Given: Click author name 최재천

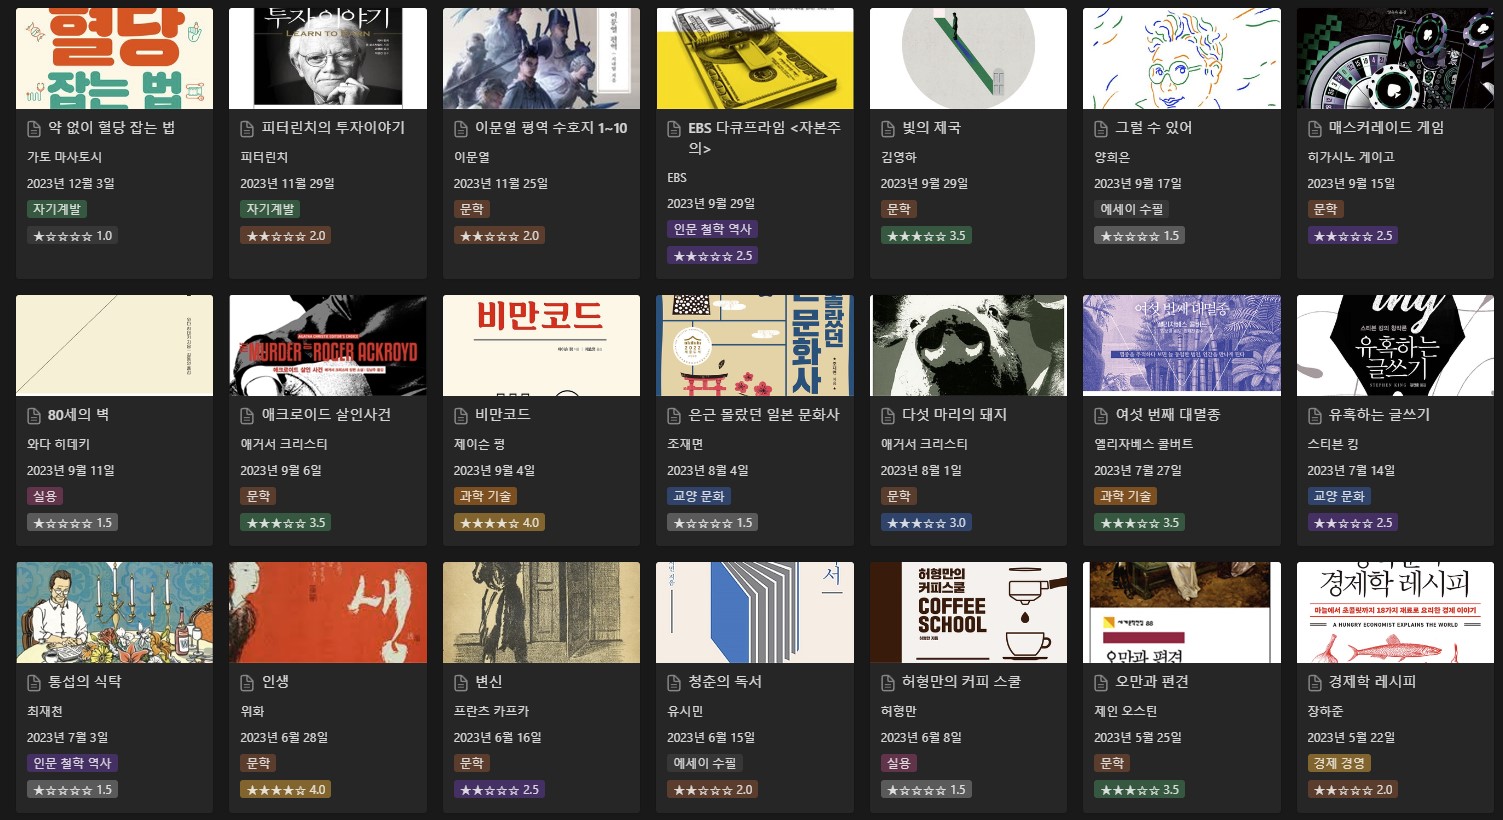Looking at the screenshot, I should pyautogui.click(x=45, y=711).
